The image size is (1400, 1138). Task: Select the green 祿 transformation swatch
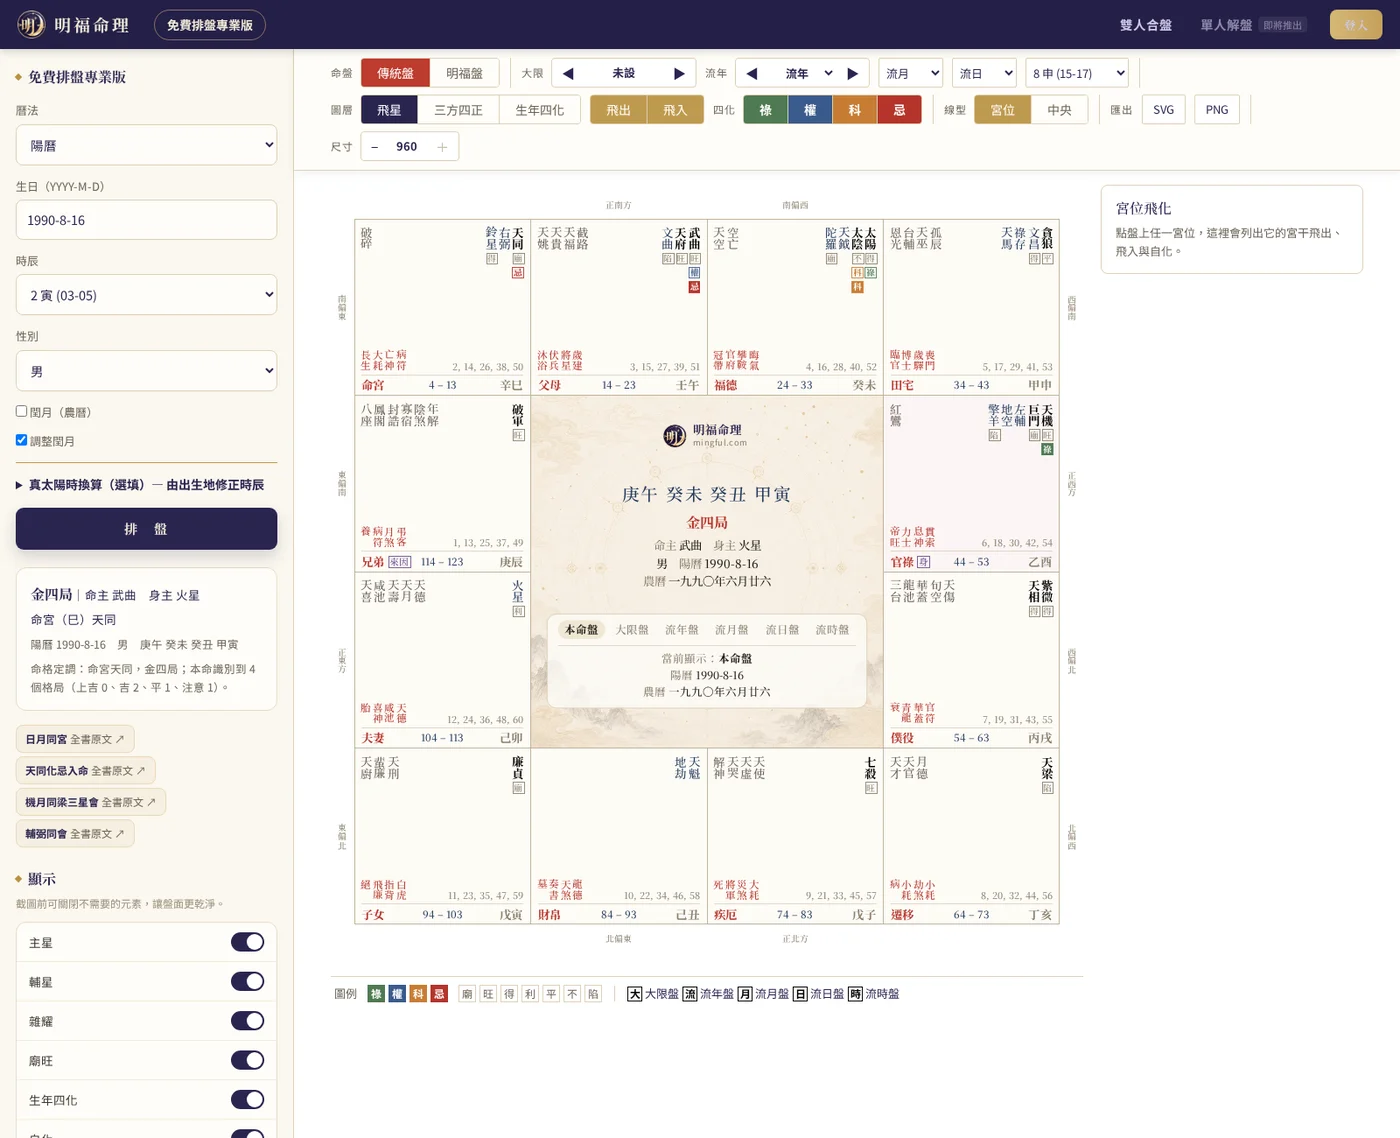tap(765, 110)
